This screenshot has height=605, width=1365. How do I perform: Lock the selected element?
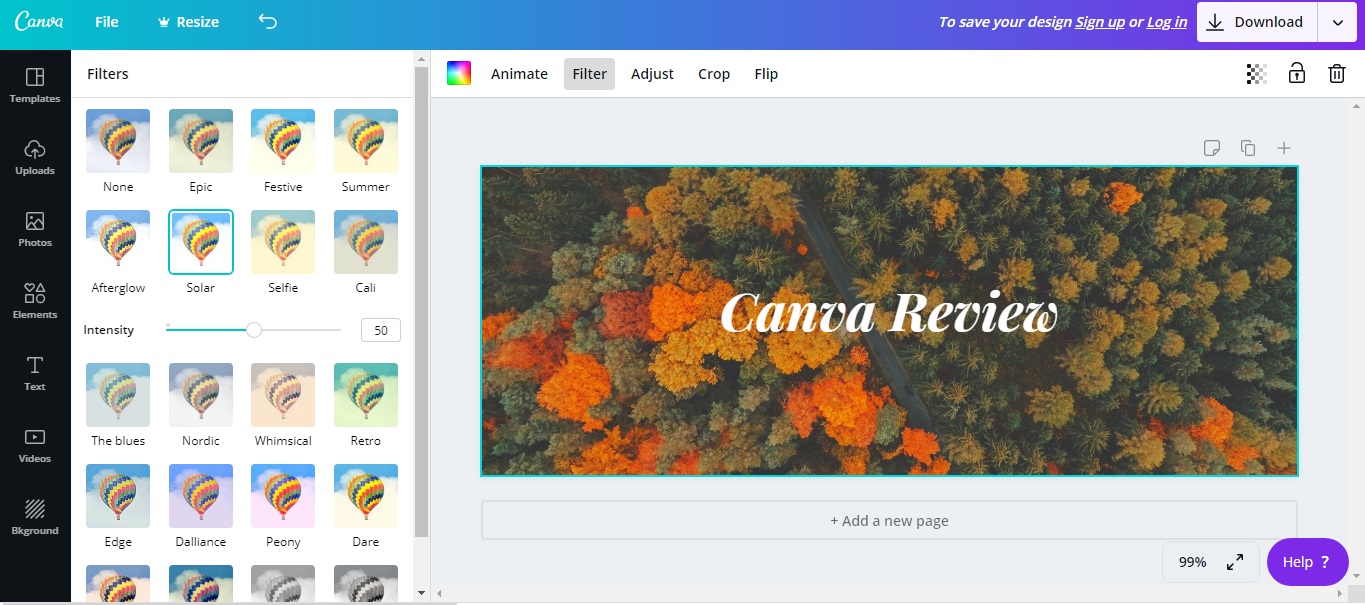click(x=1296, y=73)
